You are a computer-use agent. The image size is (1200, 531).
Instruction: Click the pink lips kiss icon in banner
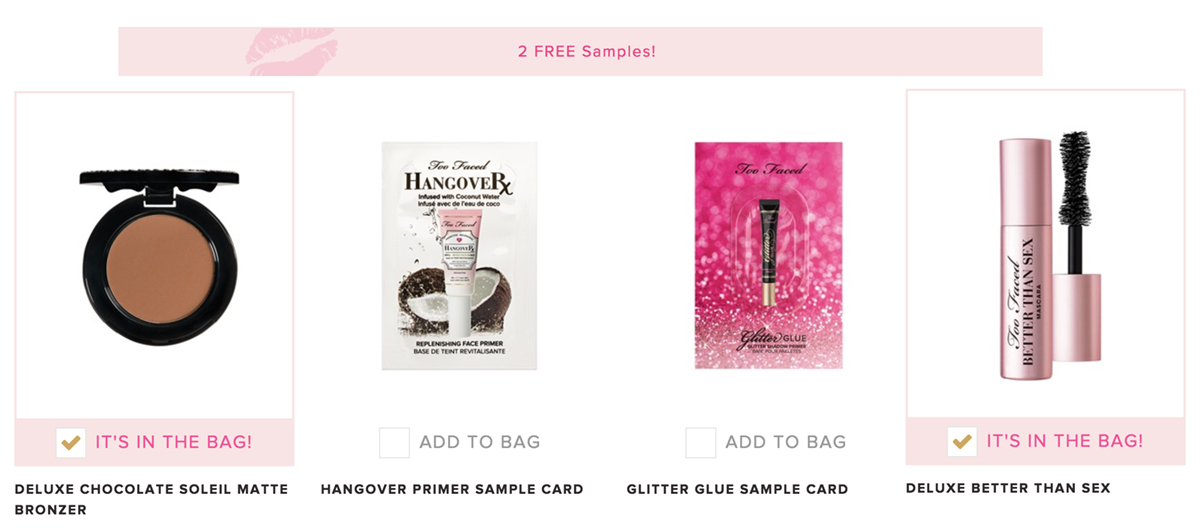click(290, 51)
